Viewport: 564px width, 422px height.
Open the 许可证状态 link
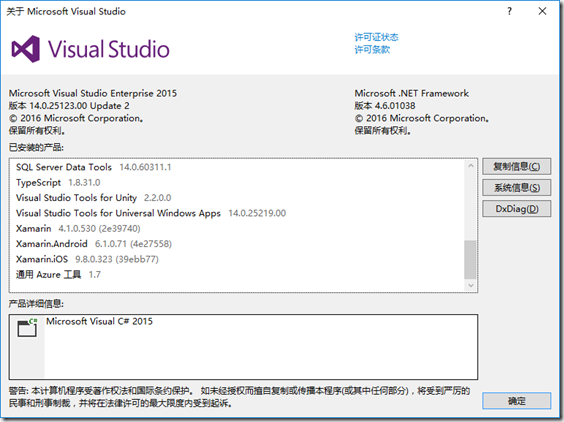[376, 37]
